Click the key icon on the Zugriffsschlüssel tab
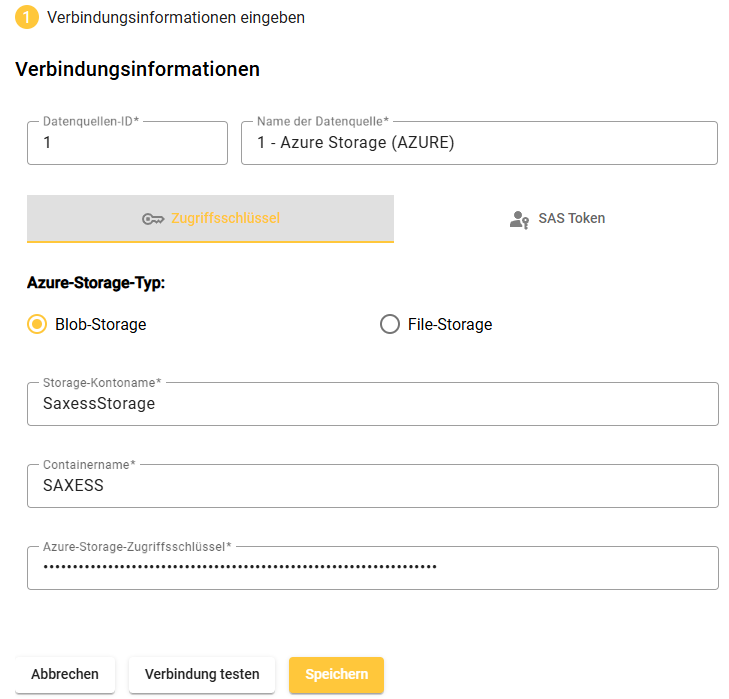729x699 pixels. click(153, 219)
